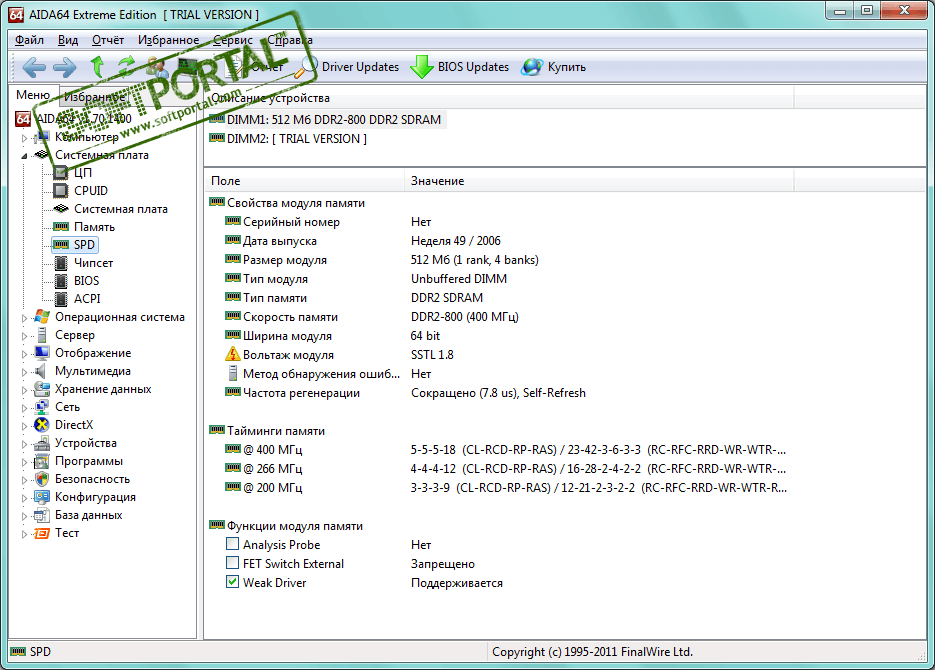Viewport: 935px width, 670px height.
Task: Click the Хранение данных drive icon
Action: (x=42, y=389)
